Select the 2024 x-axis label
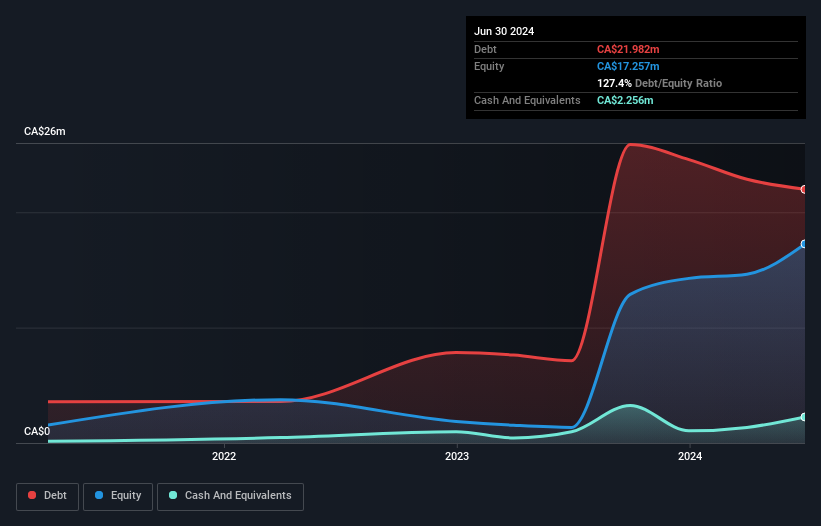 coord(690,456)
